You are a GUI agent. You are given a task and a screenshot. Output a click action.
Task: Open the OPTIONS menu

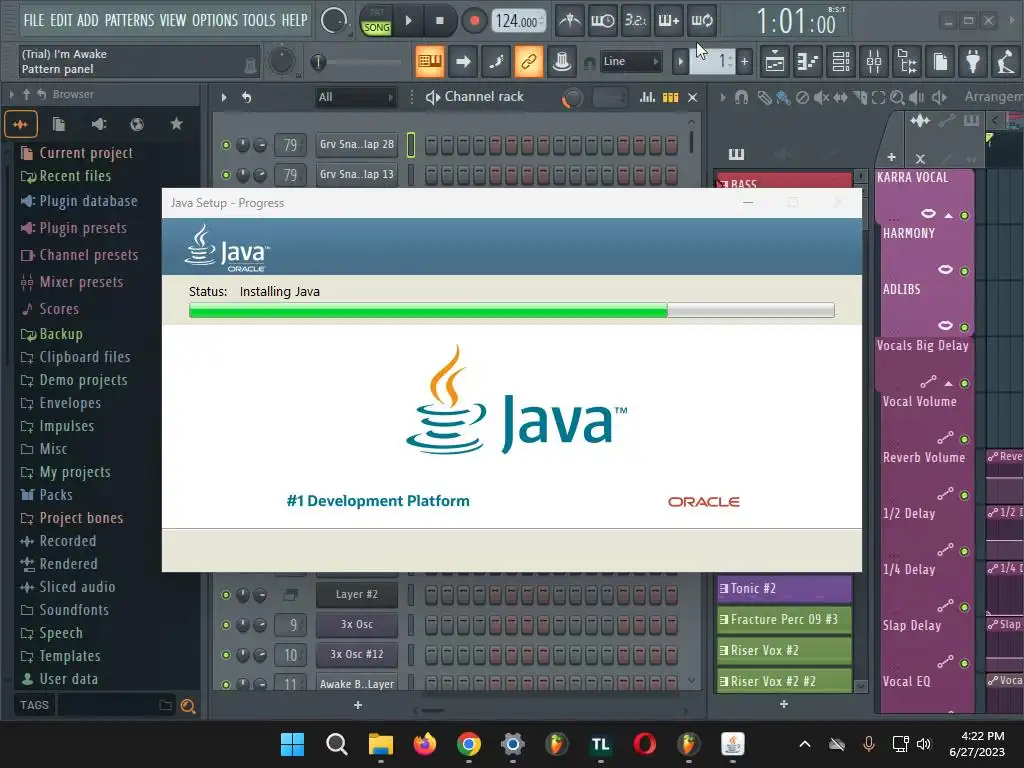[215, 20]
